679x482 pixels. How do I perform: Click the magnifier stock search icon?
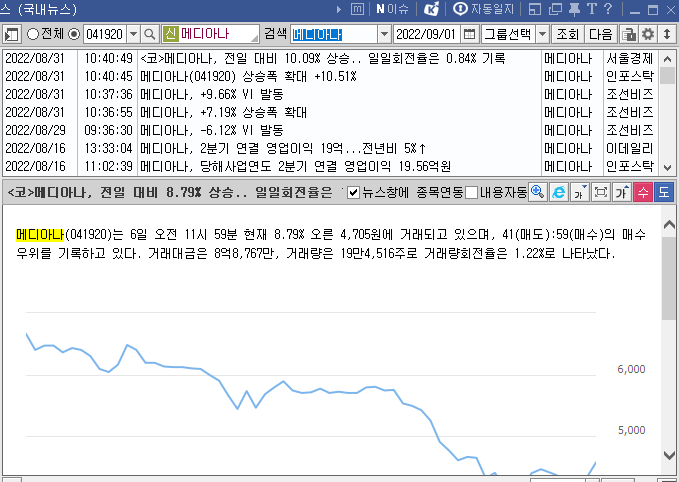pyautogui.click(x=149, y=34)
